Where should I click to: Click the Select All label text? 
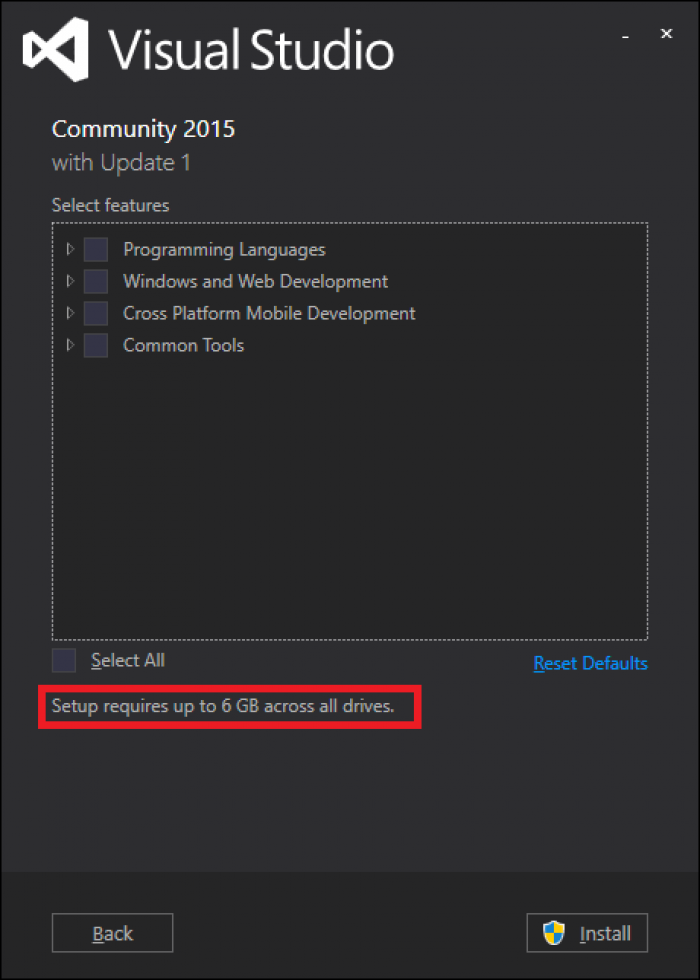[128, 660]
